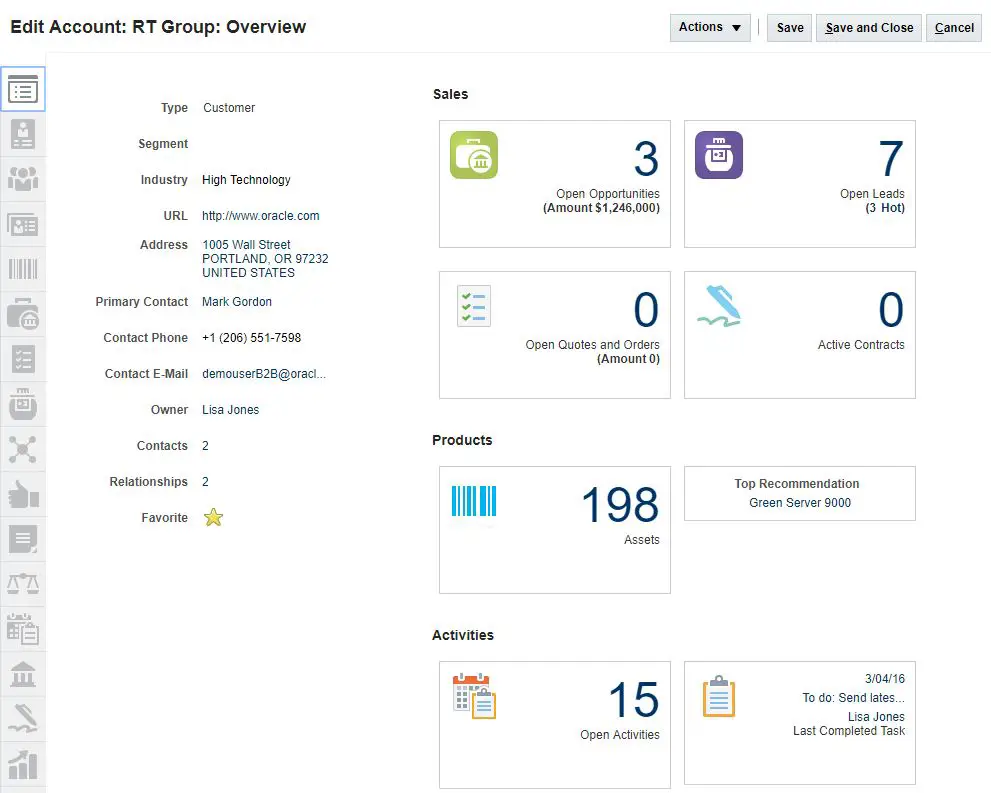Viewport: 991px width, 793px height.
Task: Open the Open Leads tile
Action: (x=799, y=184)
